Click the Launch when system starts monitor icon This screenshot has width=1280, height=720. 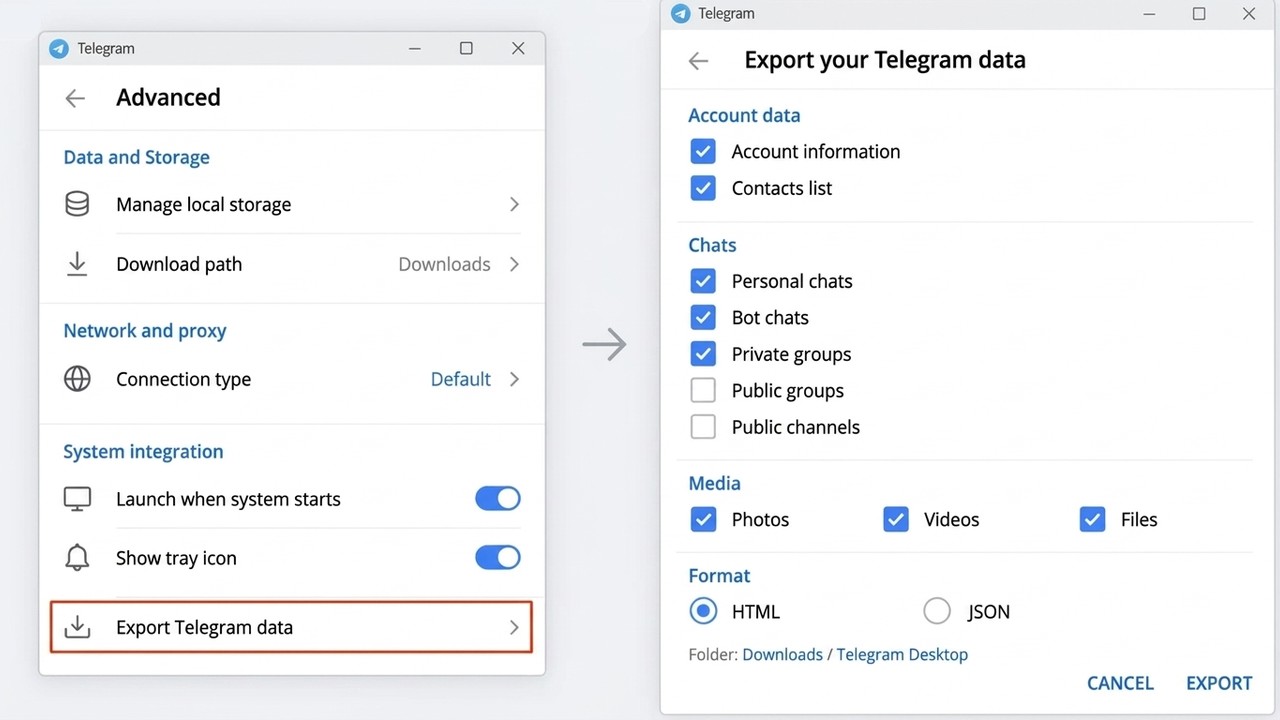coord(77,498)
